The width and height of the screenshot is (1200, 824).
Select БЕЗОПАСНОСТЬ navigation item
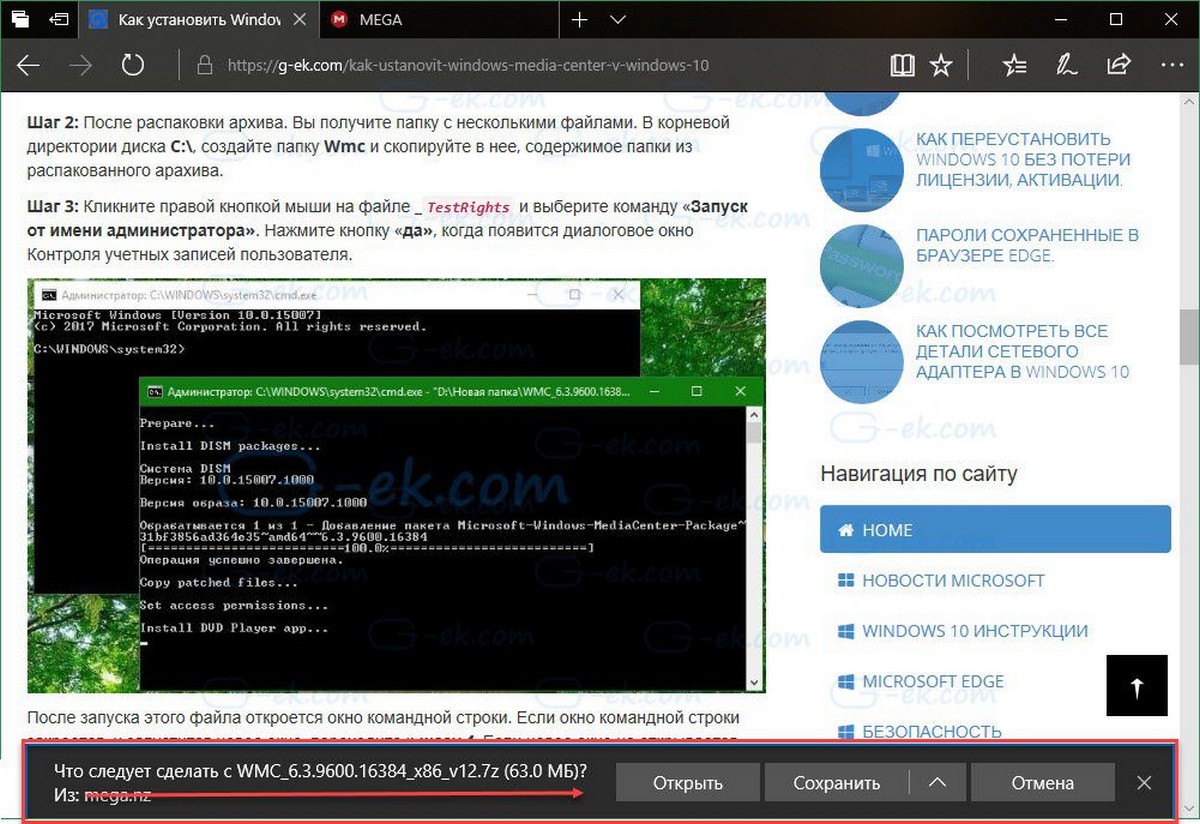[932, 732]
